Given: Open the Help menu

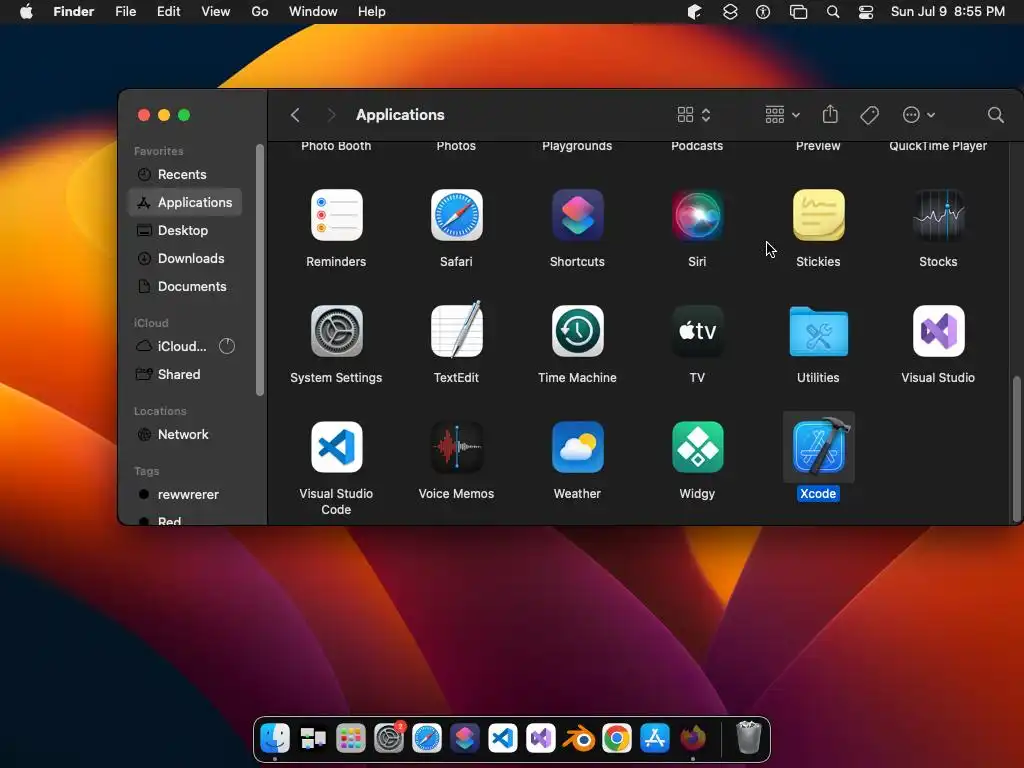Looking at the screenshot, I should click(x=372, y=12).
